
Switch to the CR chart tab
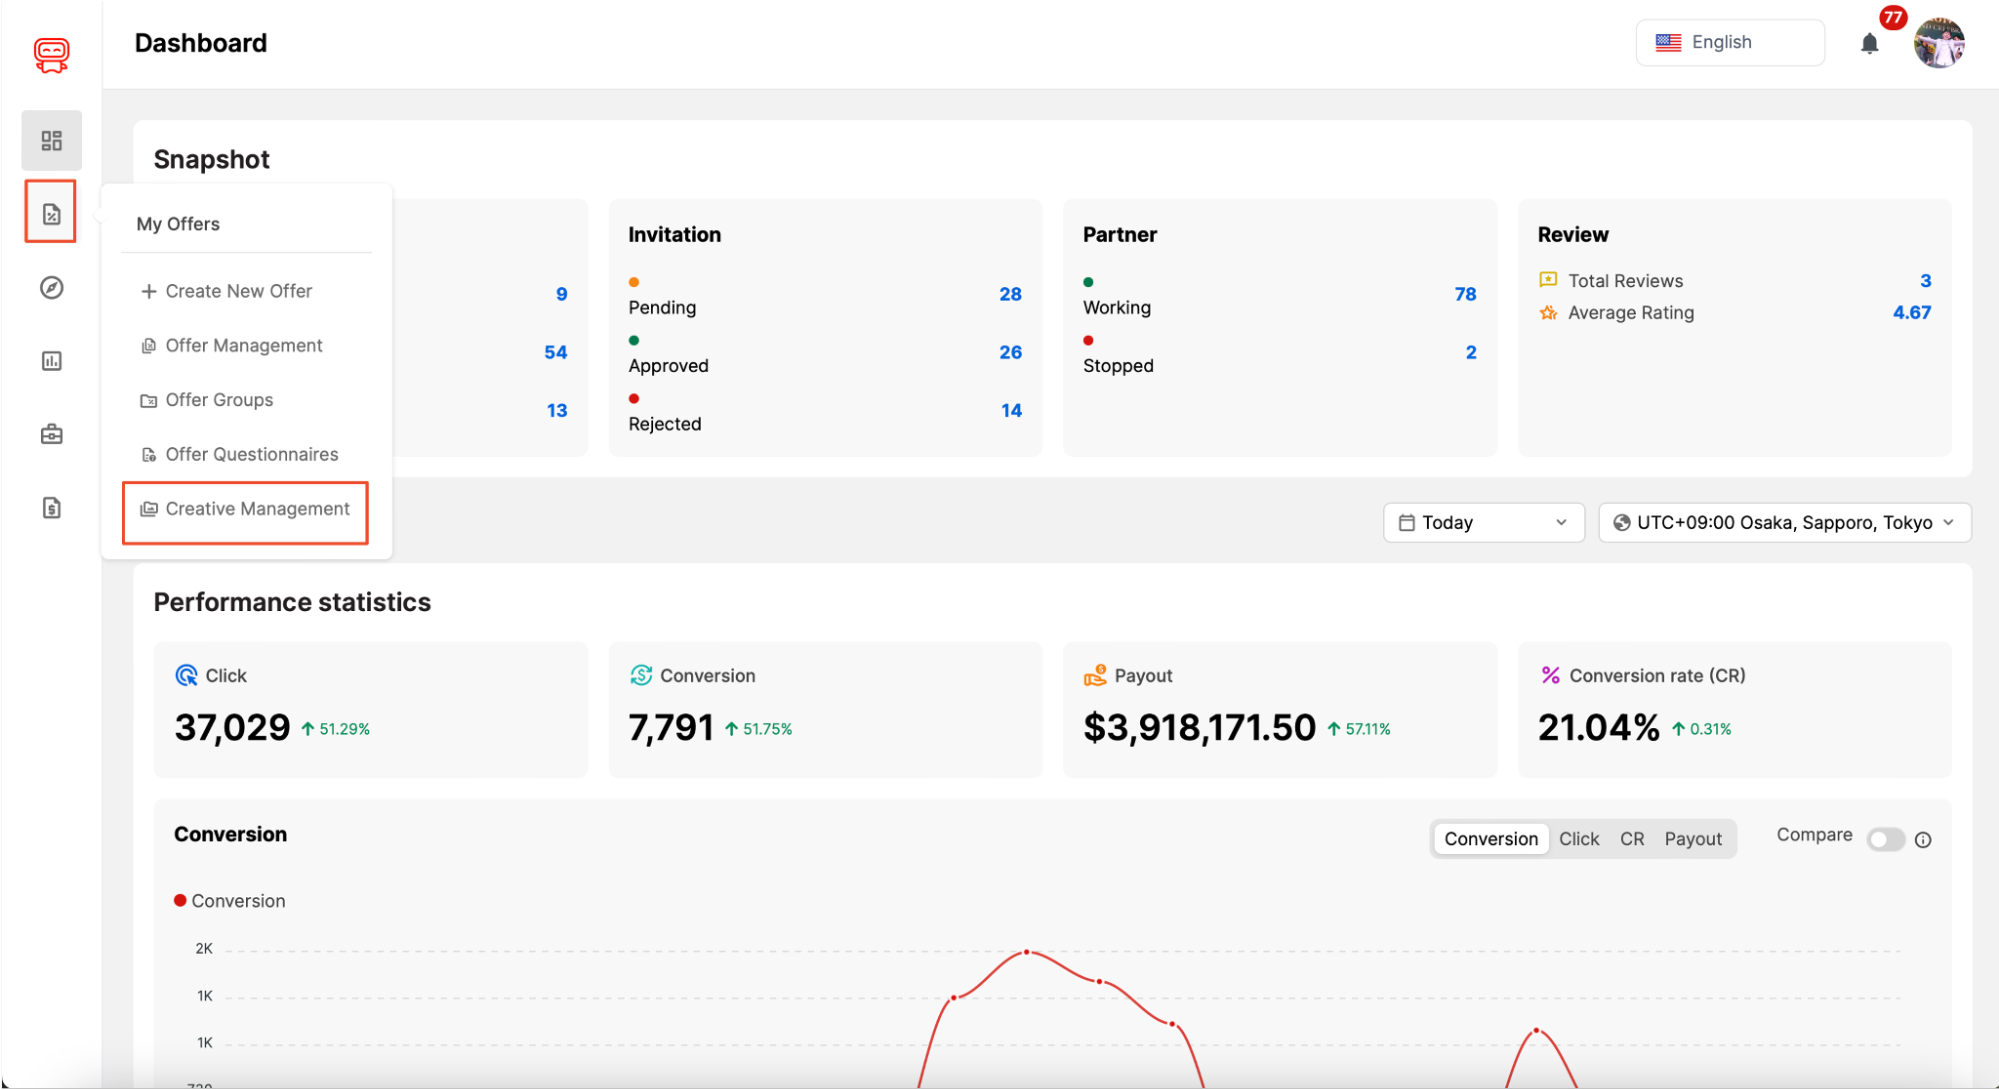tap(1631, 839)
